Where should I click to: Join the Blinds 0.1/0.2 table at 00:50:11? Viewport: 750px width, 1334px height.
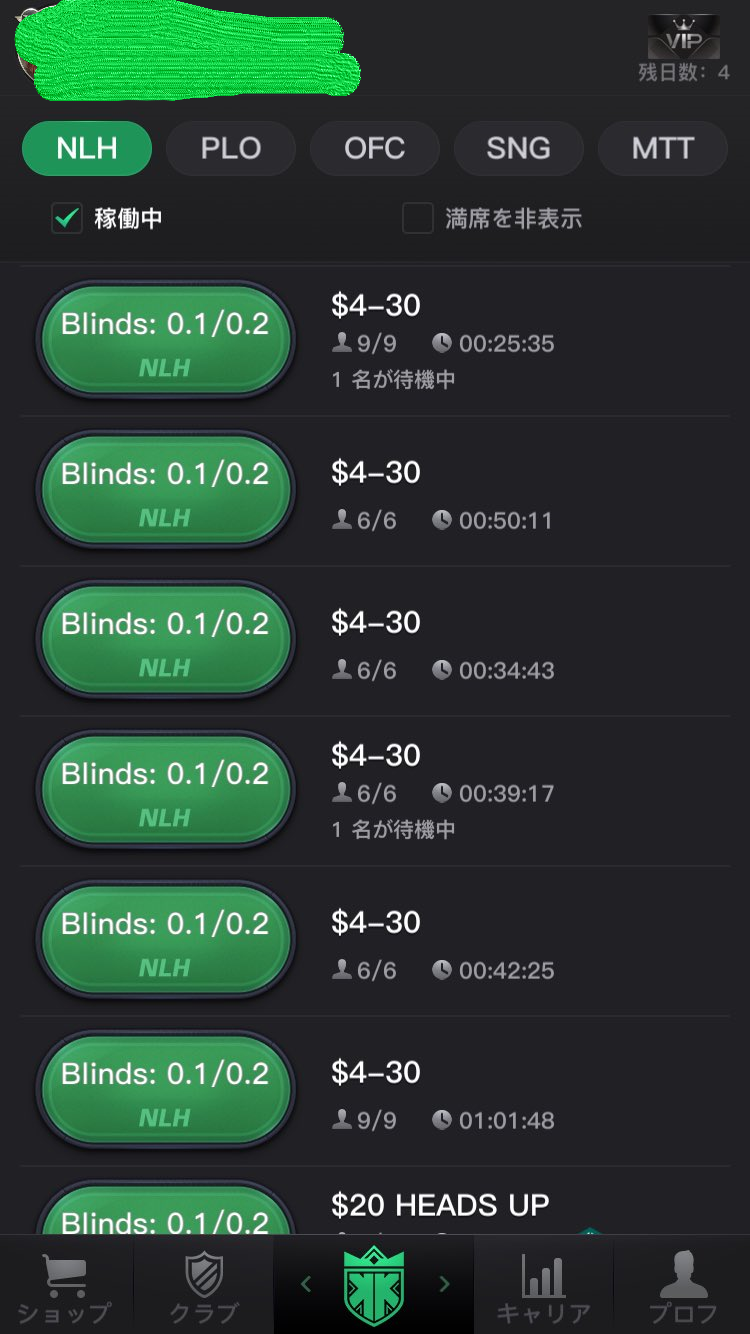point(165,491)
